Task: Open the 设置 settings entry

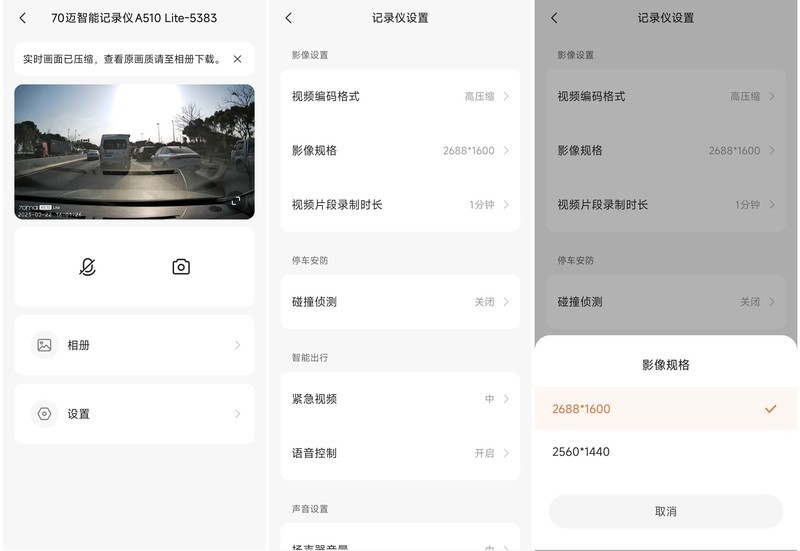Action: (x=134, y=414)
